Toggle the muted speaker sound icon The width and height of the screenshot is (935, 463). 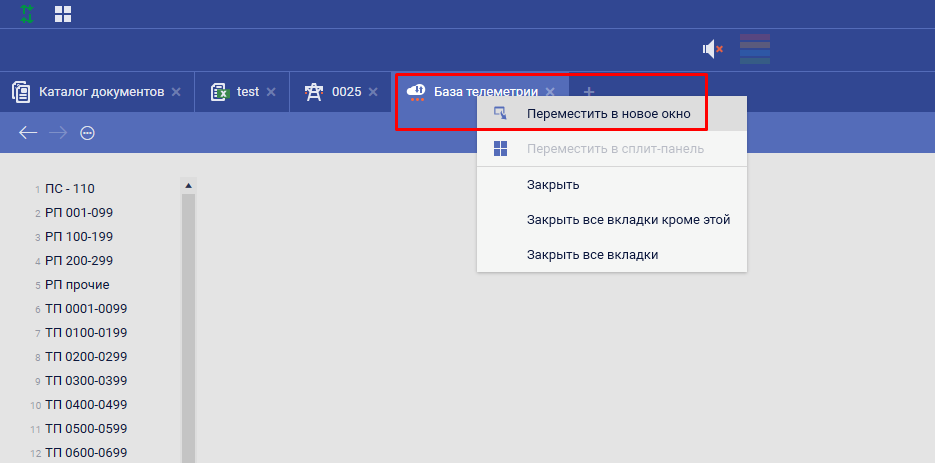tap(712, 48)
